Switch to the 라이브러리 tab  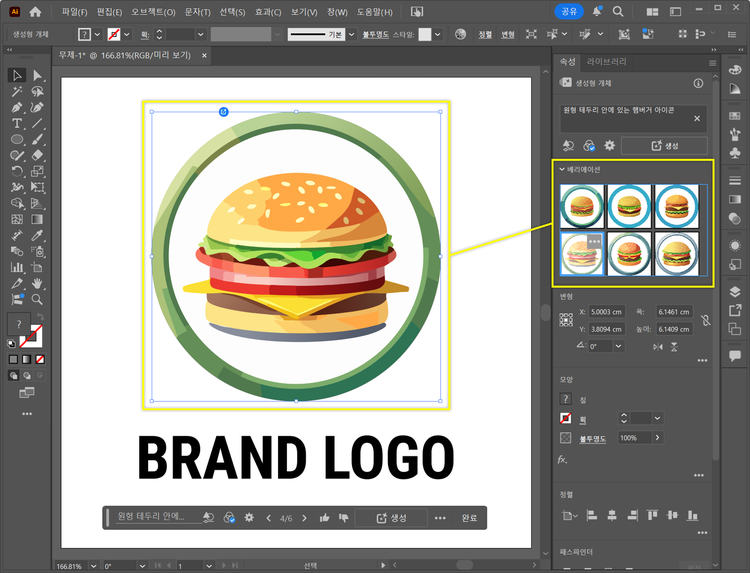click(606, 62)
